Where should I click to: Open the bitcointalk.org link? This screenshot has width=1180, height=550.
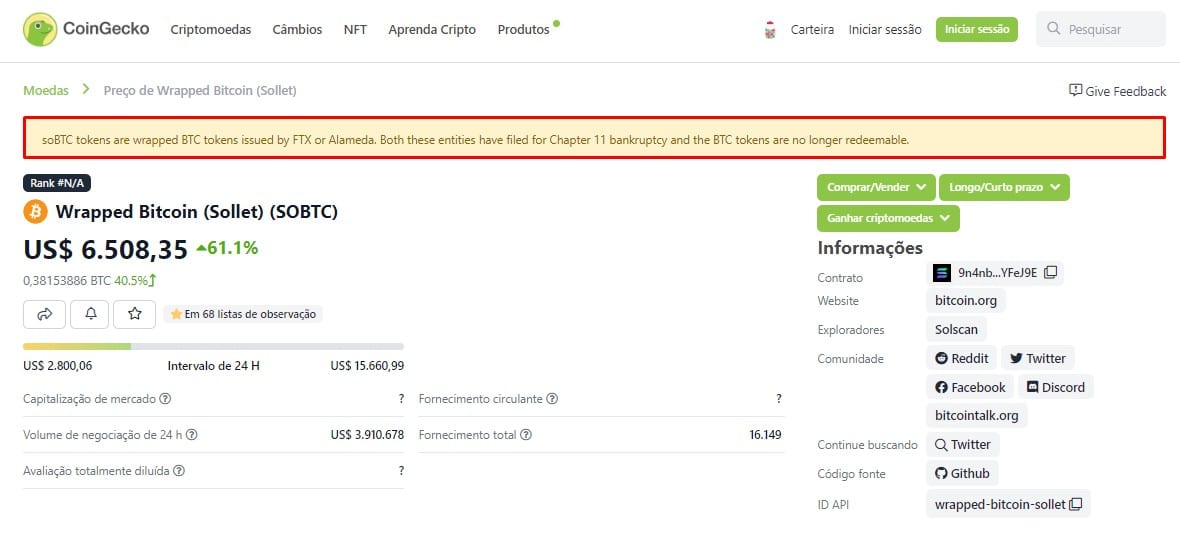[x=976, y=415]
